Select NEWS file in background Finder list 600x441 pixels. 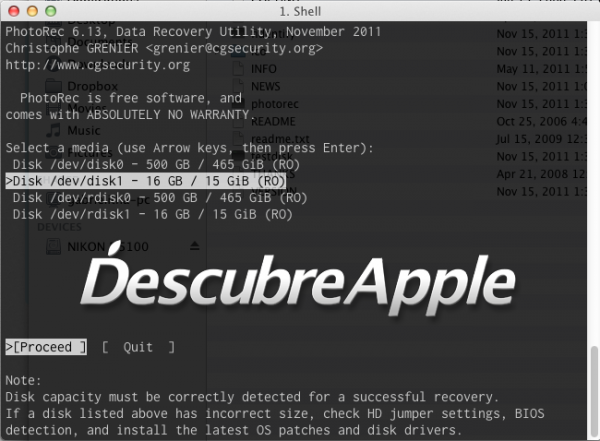click(266, 87)
